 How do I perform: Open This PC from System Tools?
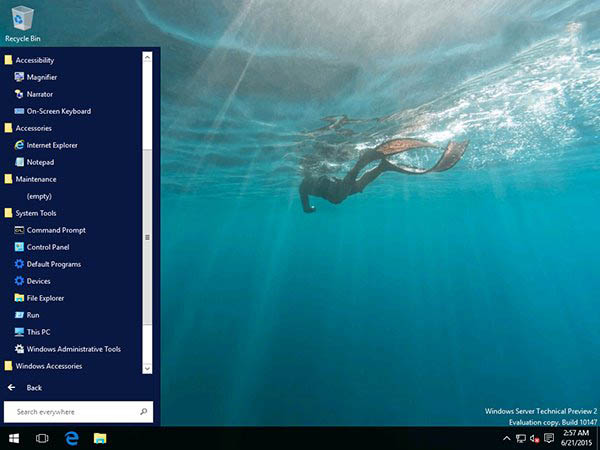click(x=32, y=332)
